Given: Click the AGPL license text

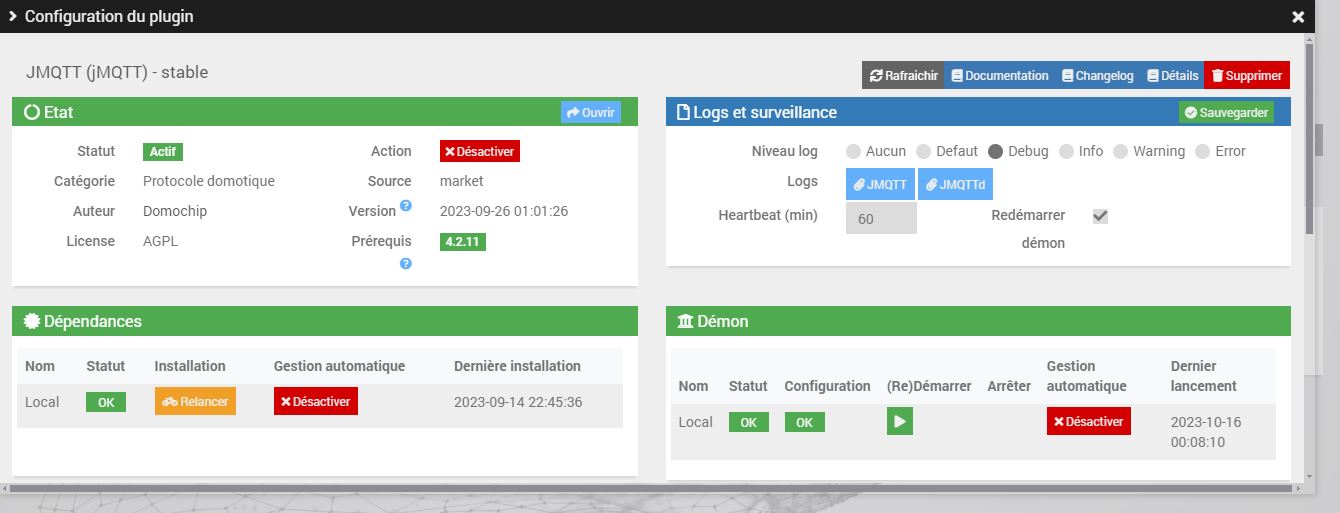Looking at the screenshot, I should (x=159, y=241).
